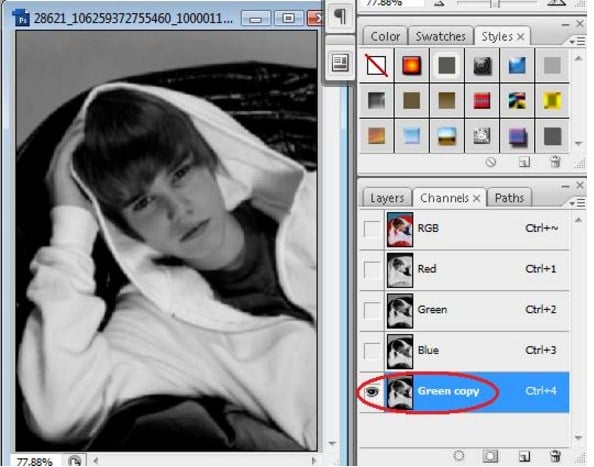Image resolution: width=594 pixels, height=467 pixels.
Task: Open the collapsed panel icon below Paragraph
Action: click(x=340, y=62)
